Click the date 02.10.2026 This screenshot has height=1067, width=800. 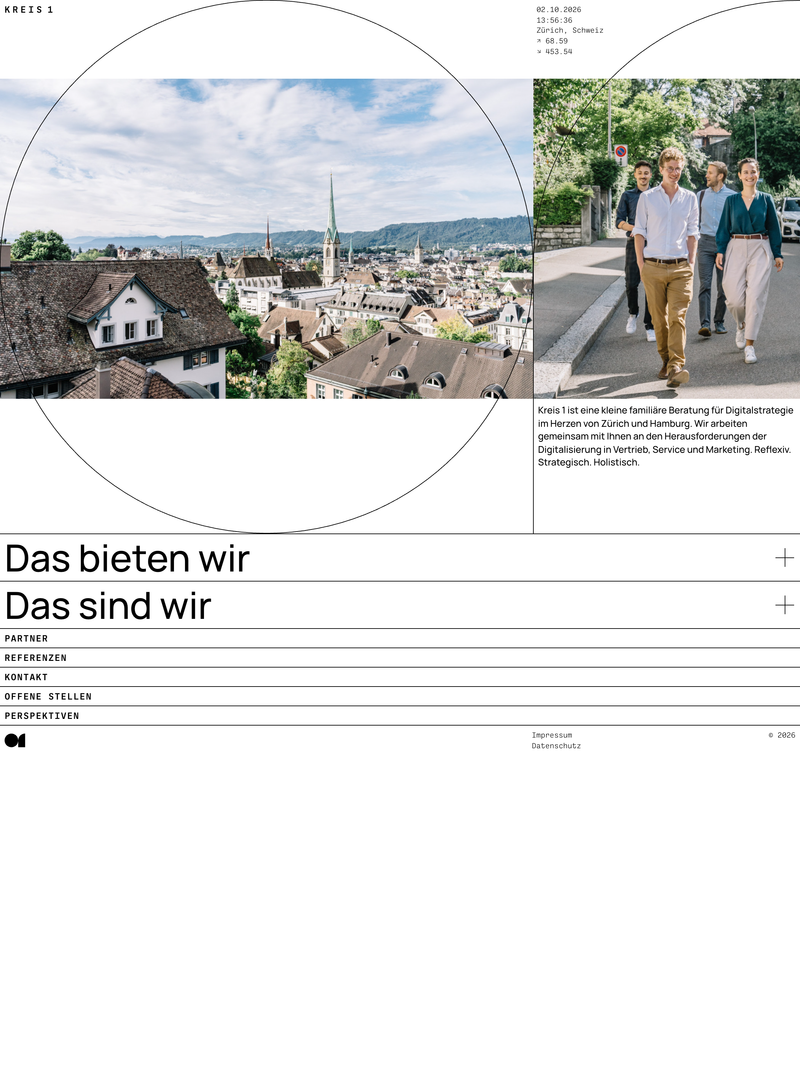pos(559,10)
